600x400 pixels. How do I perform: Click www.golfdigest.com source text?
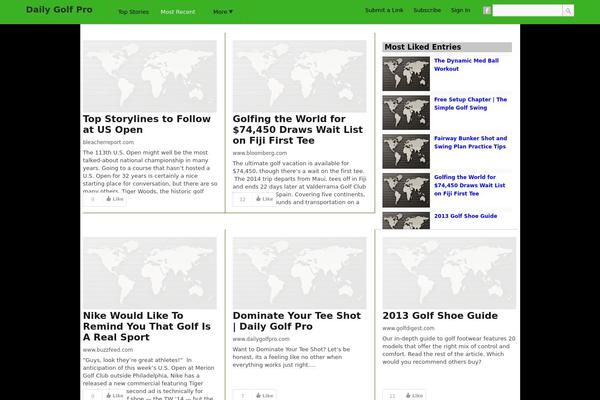(x=408, y=328)
